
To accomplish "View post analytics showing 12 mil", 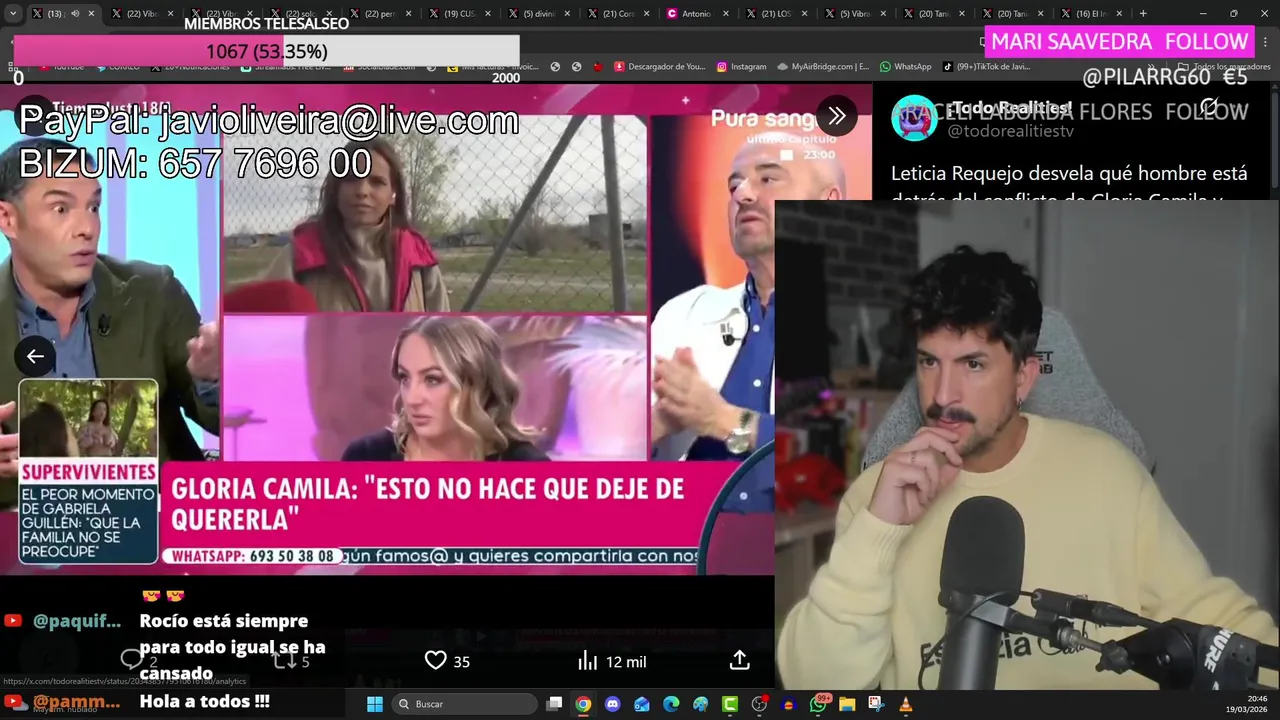I will 612,661.
